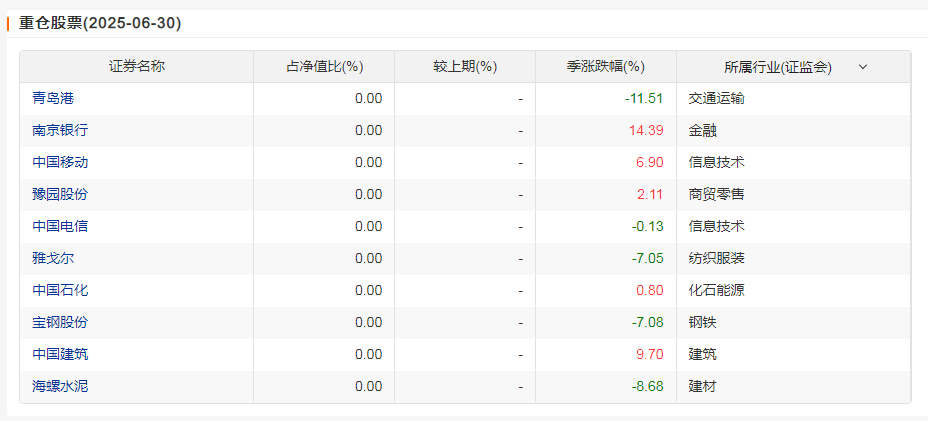
Task: Click the 0.00 net value of 青岛港
Action: click(369, 98)
